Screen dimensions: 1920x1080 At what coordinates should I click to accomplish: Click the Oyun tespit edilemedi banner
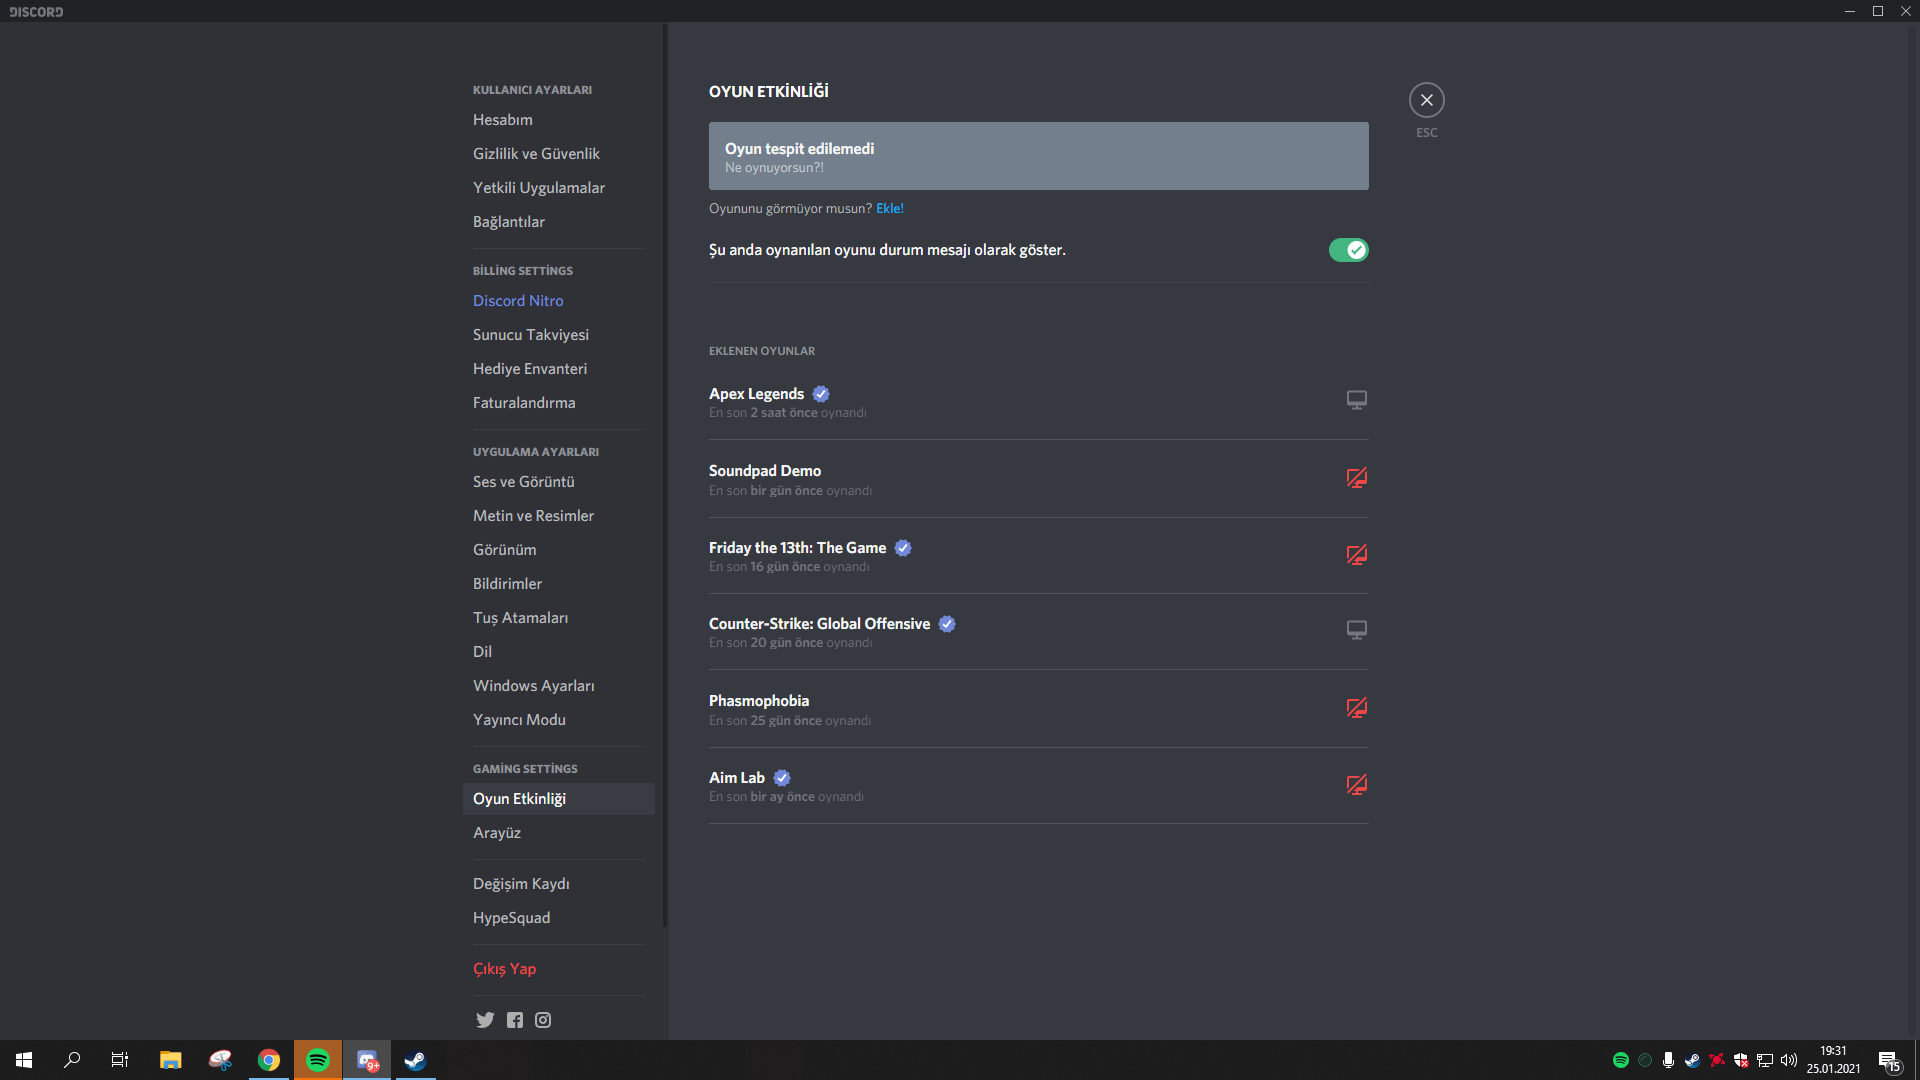click(x=1038, y=156)
